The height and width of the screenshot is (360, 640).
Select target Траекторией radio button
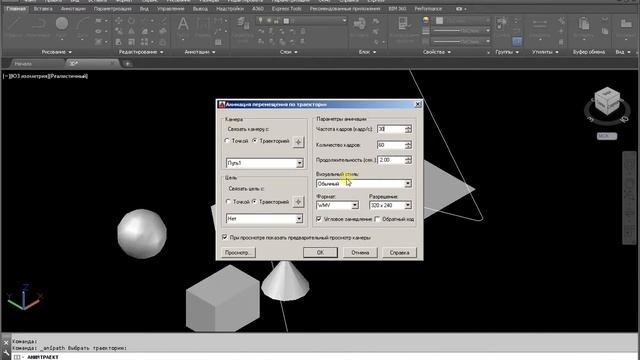coord(255,202)
